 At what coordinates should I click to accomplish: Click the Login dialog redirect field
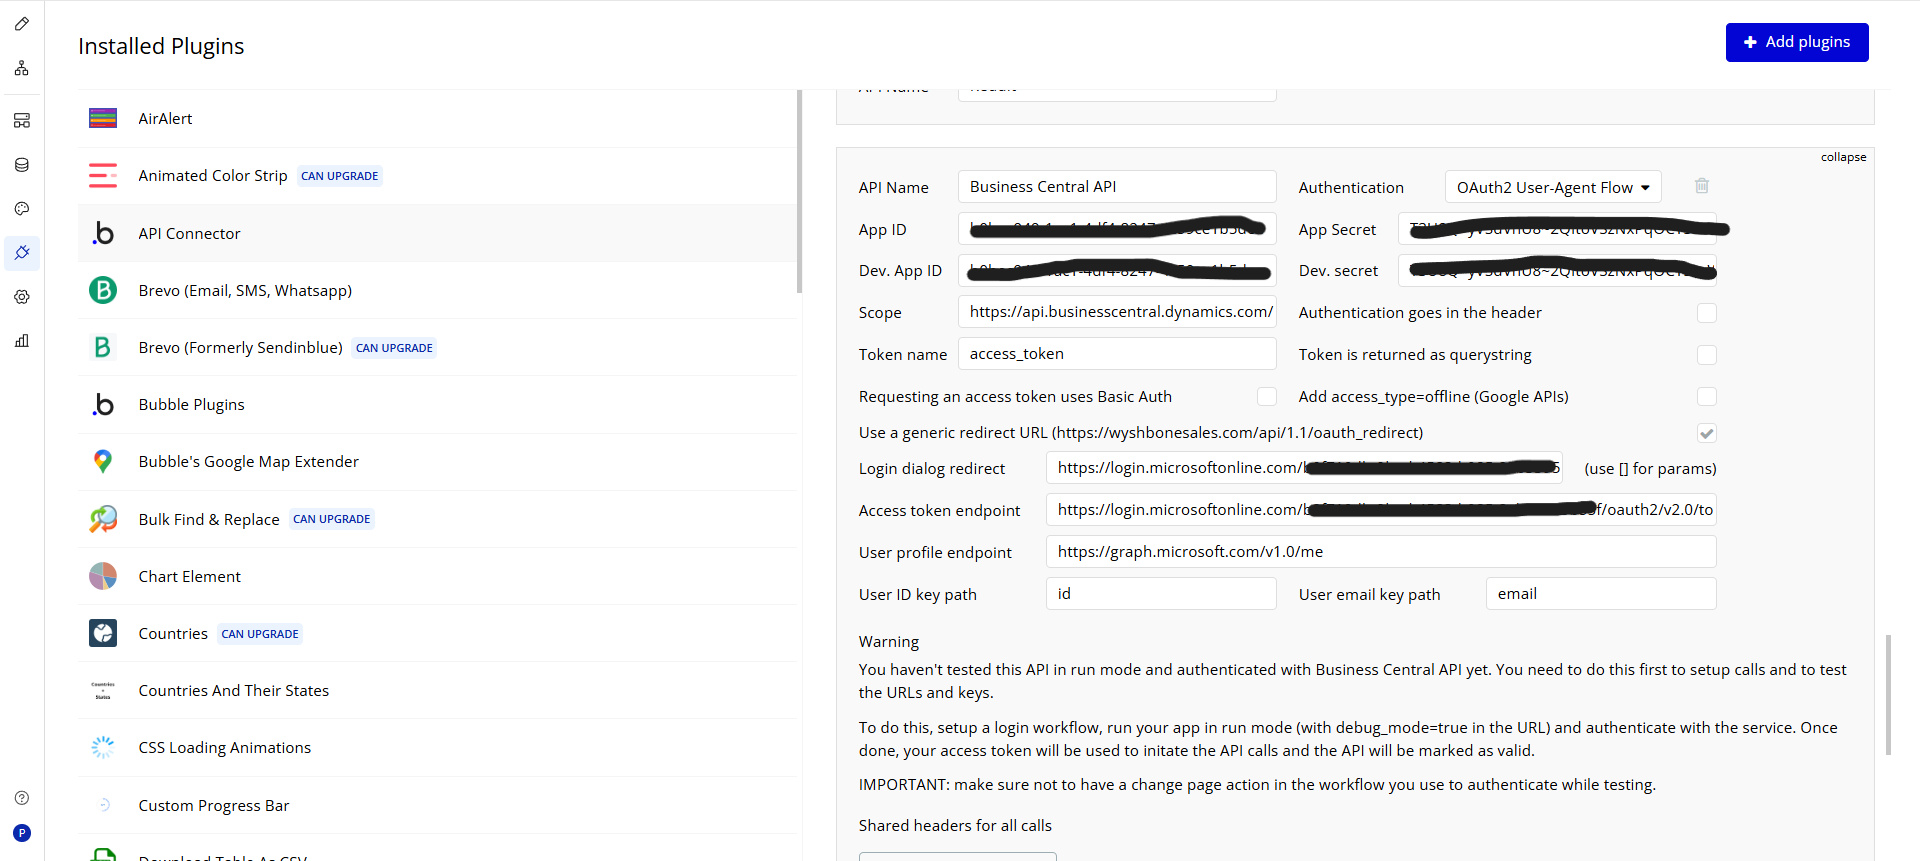(1304, 468)
